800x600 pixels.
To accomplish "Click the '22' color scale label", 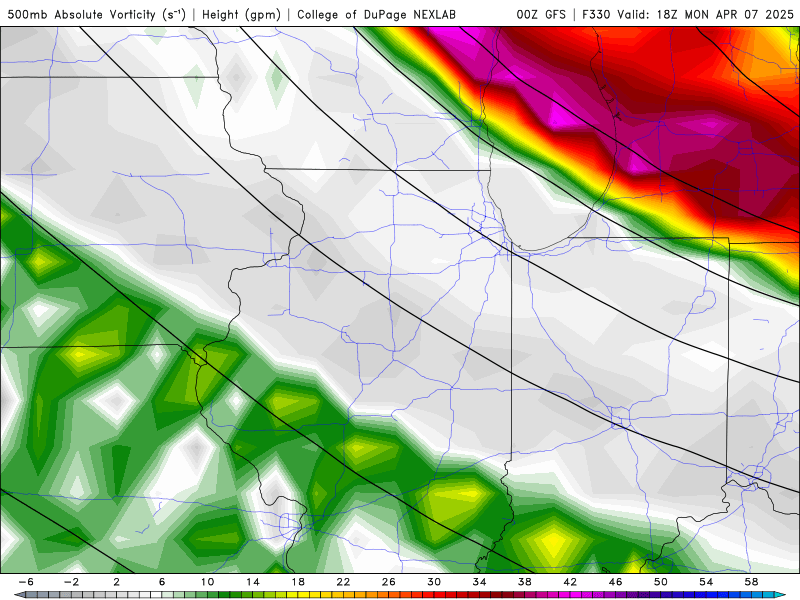I will click(343, 582).
